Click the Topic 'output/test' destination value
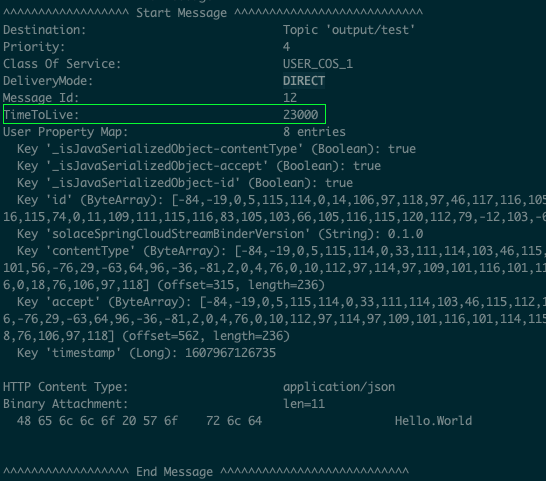 349,30
